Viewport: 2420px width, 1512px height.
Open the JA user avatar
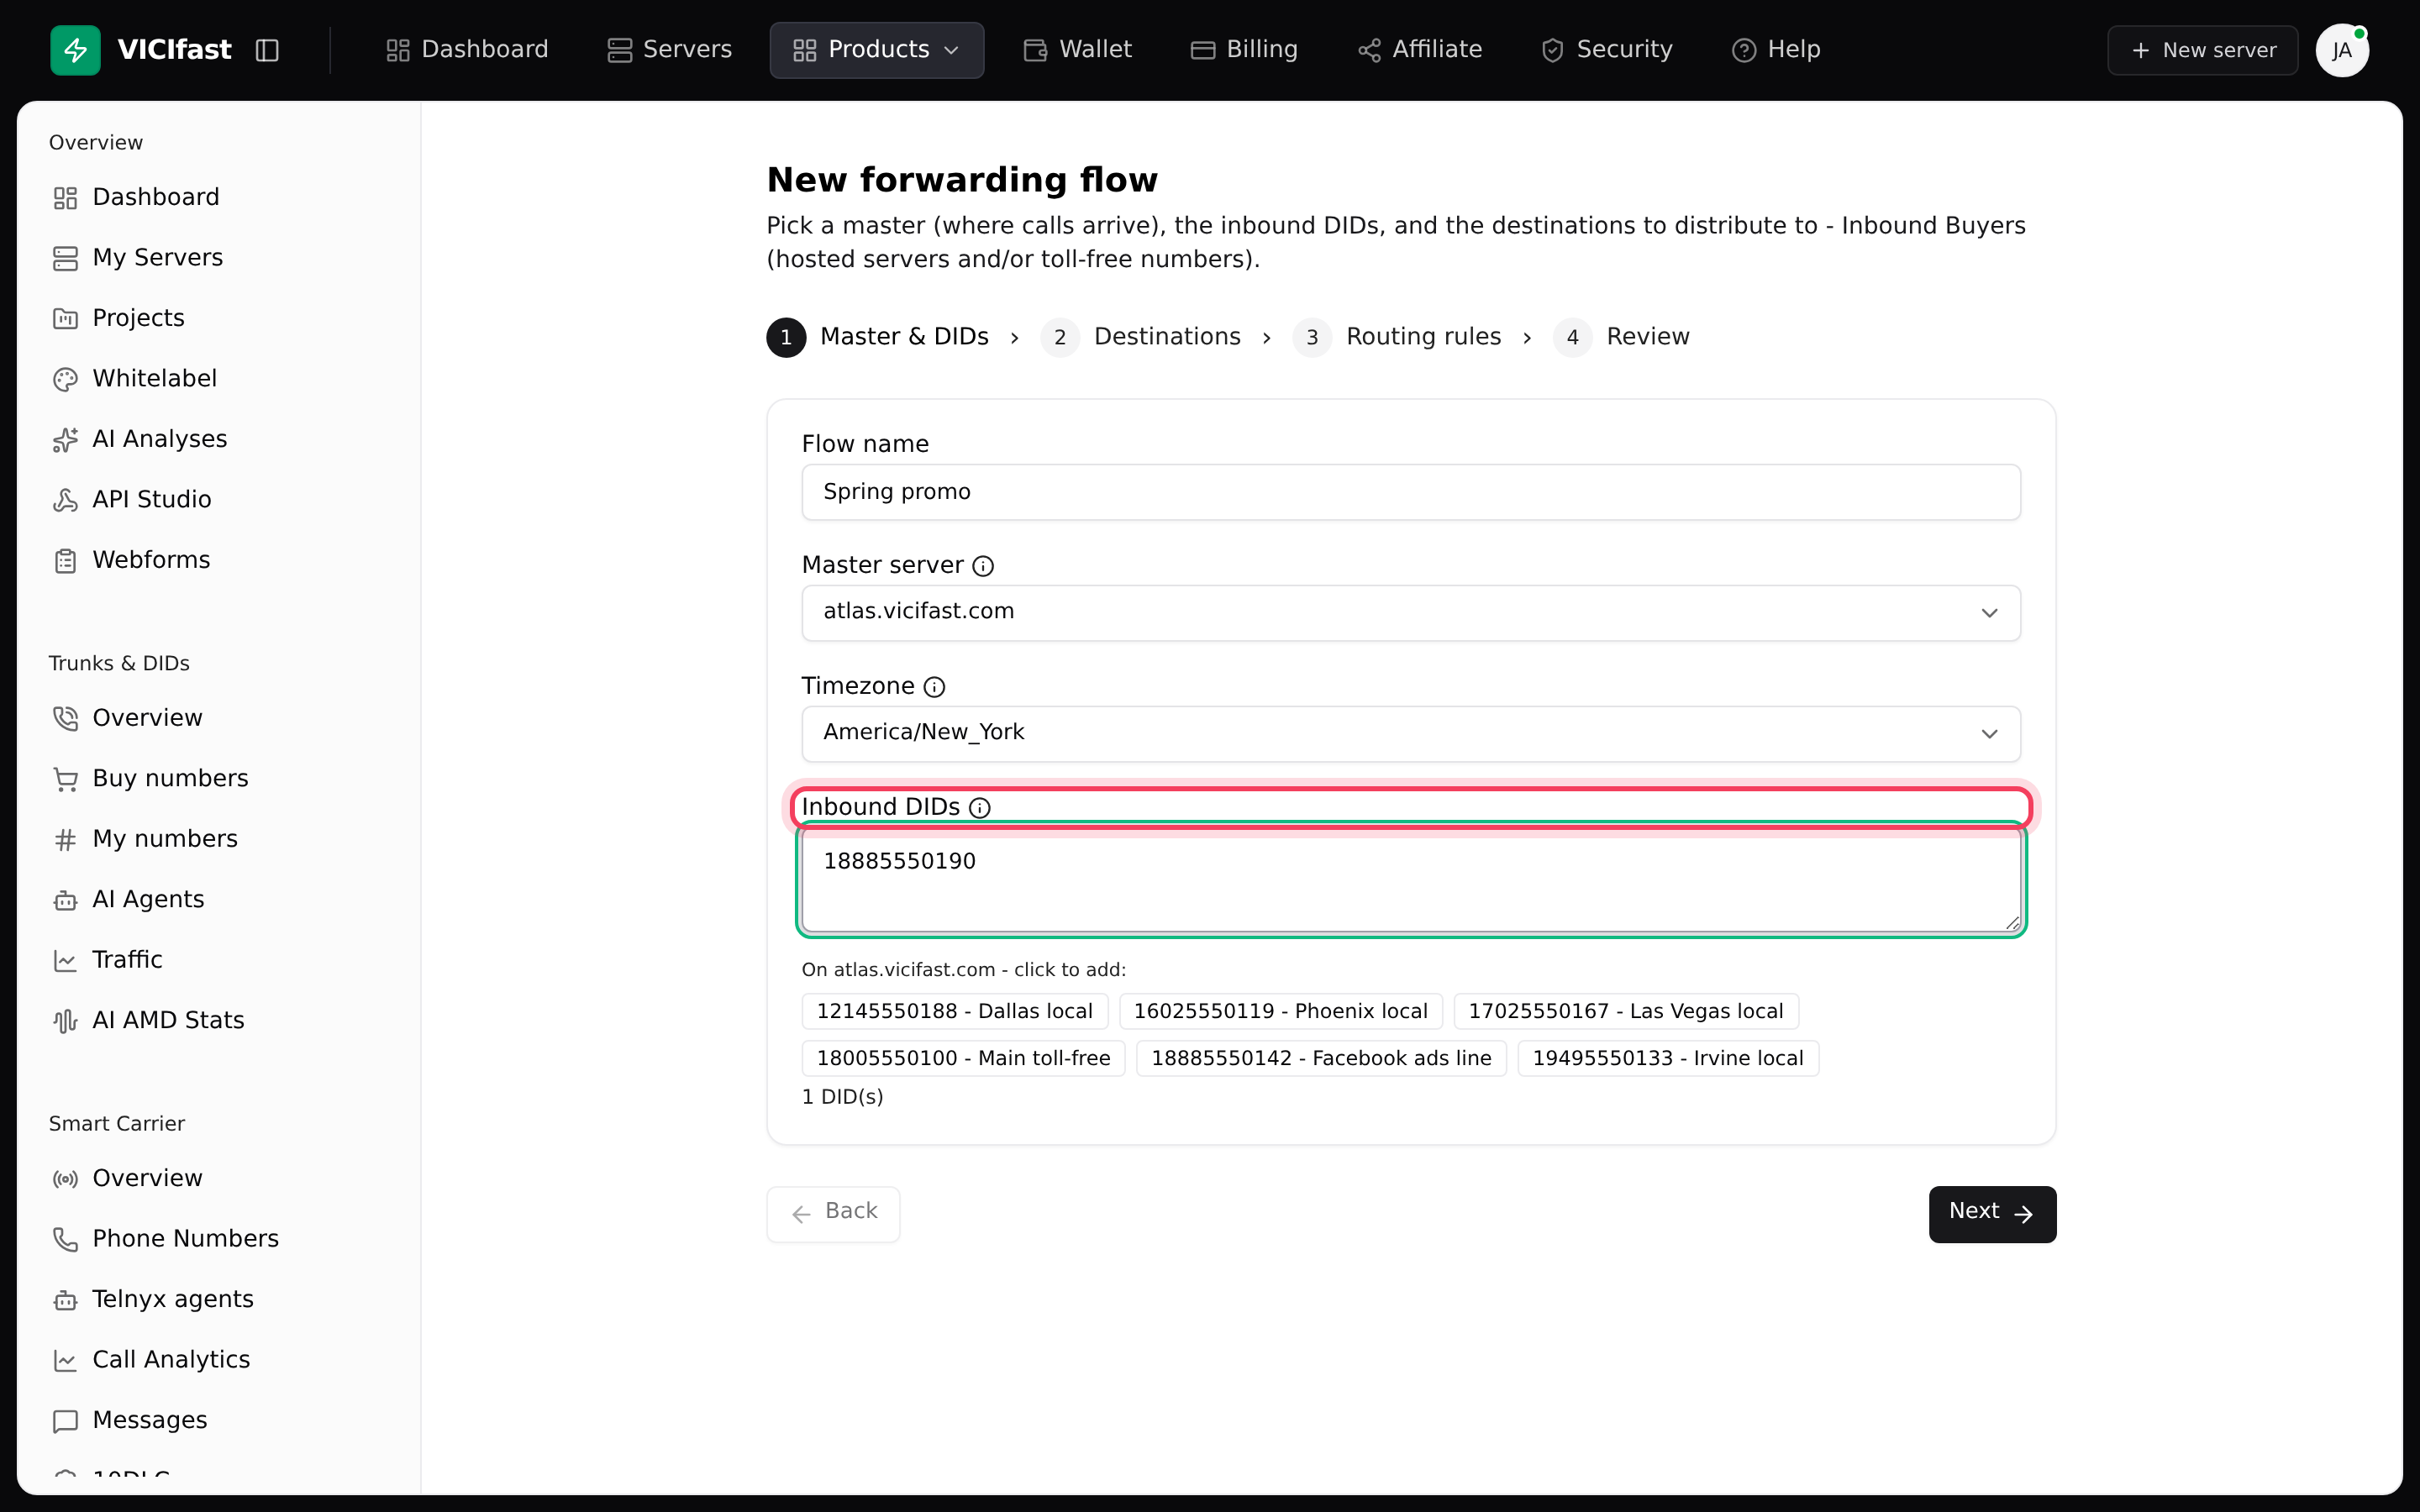pos(2342,50)
